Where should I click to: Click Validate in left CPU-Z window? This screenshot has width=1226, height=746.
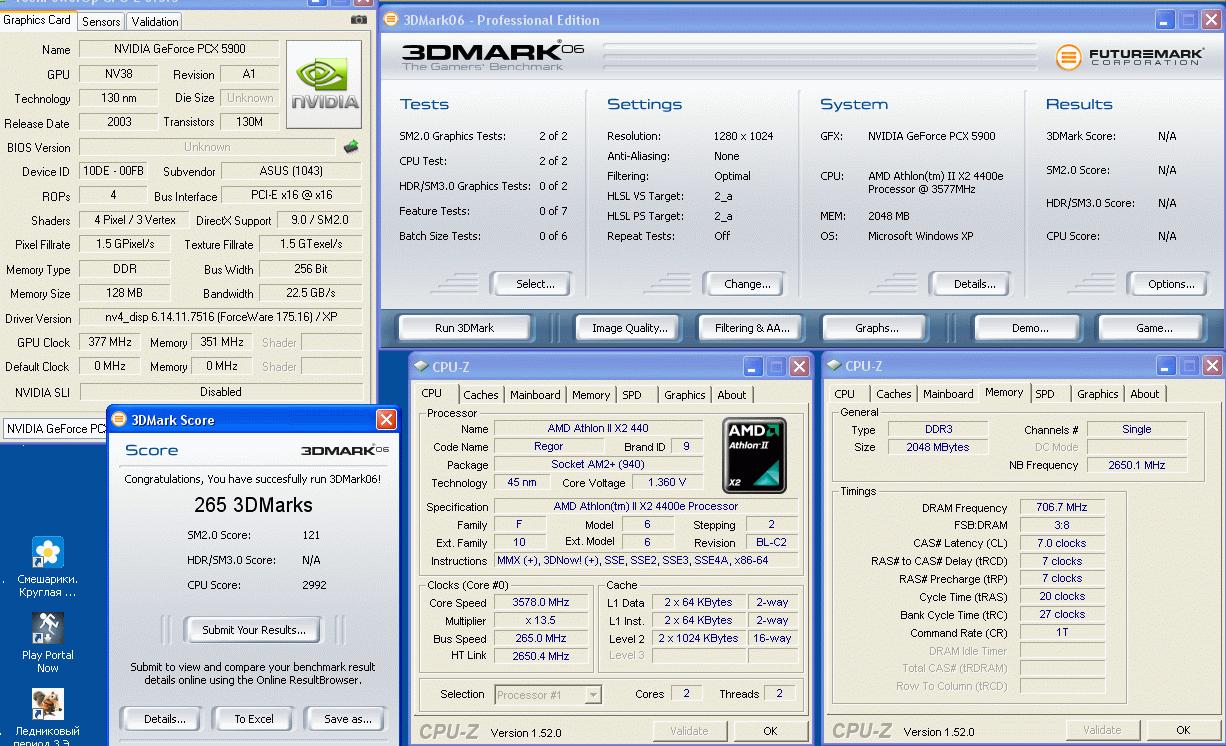coord(689,731)
